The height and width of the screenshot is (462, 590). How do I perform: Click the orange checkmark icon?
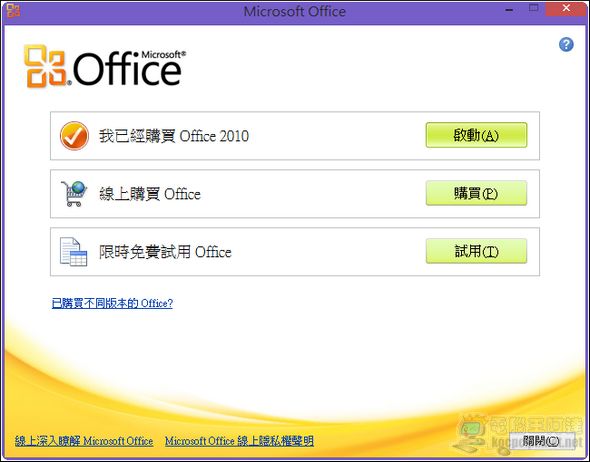[74, 136]
